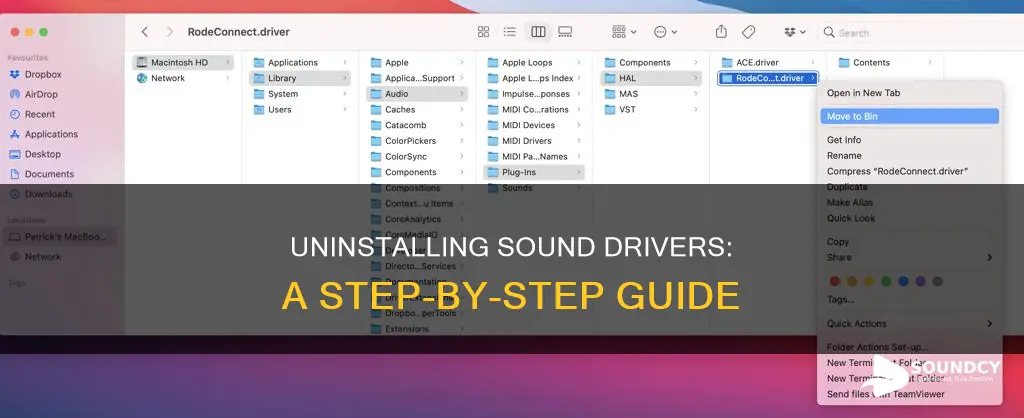Select the Apple Loops folder
The width and height of the screenshot is (1024, 418).
point(534,62)
